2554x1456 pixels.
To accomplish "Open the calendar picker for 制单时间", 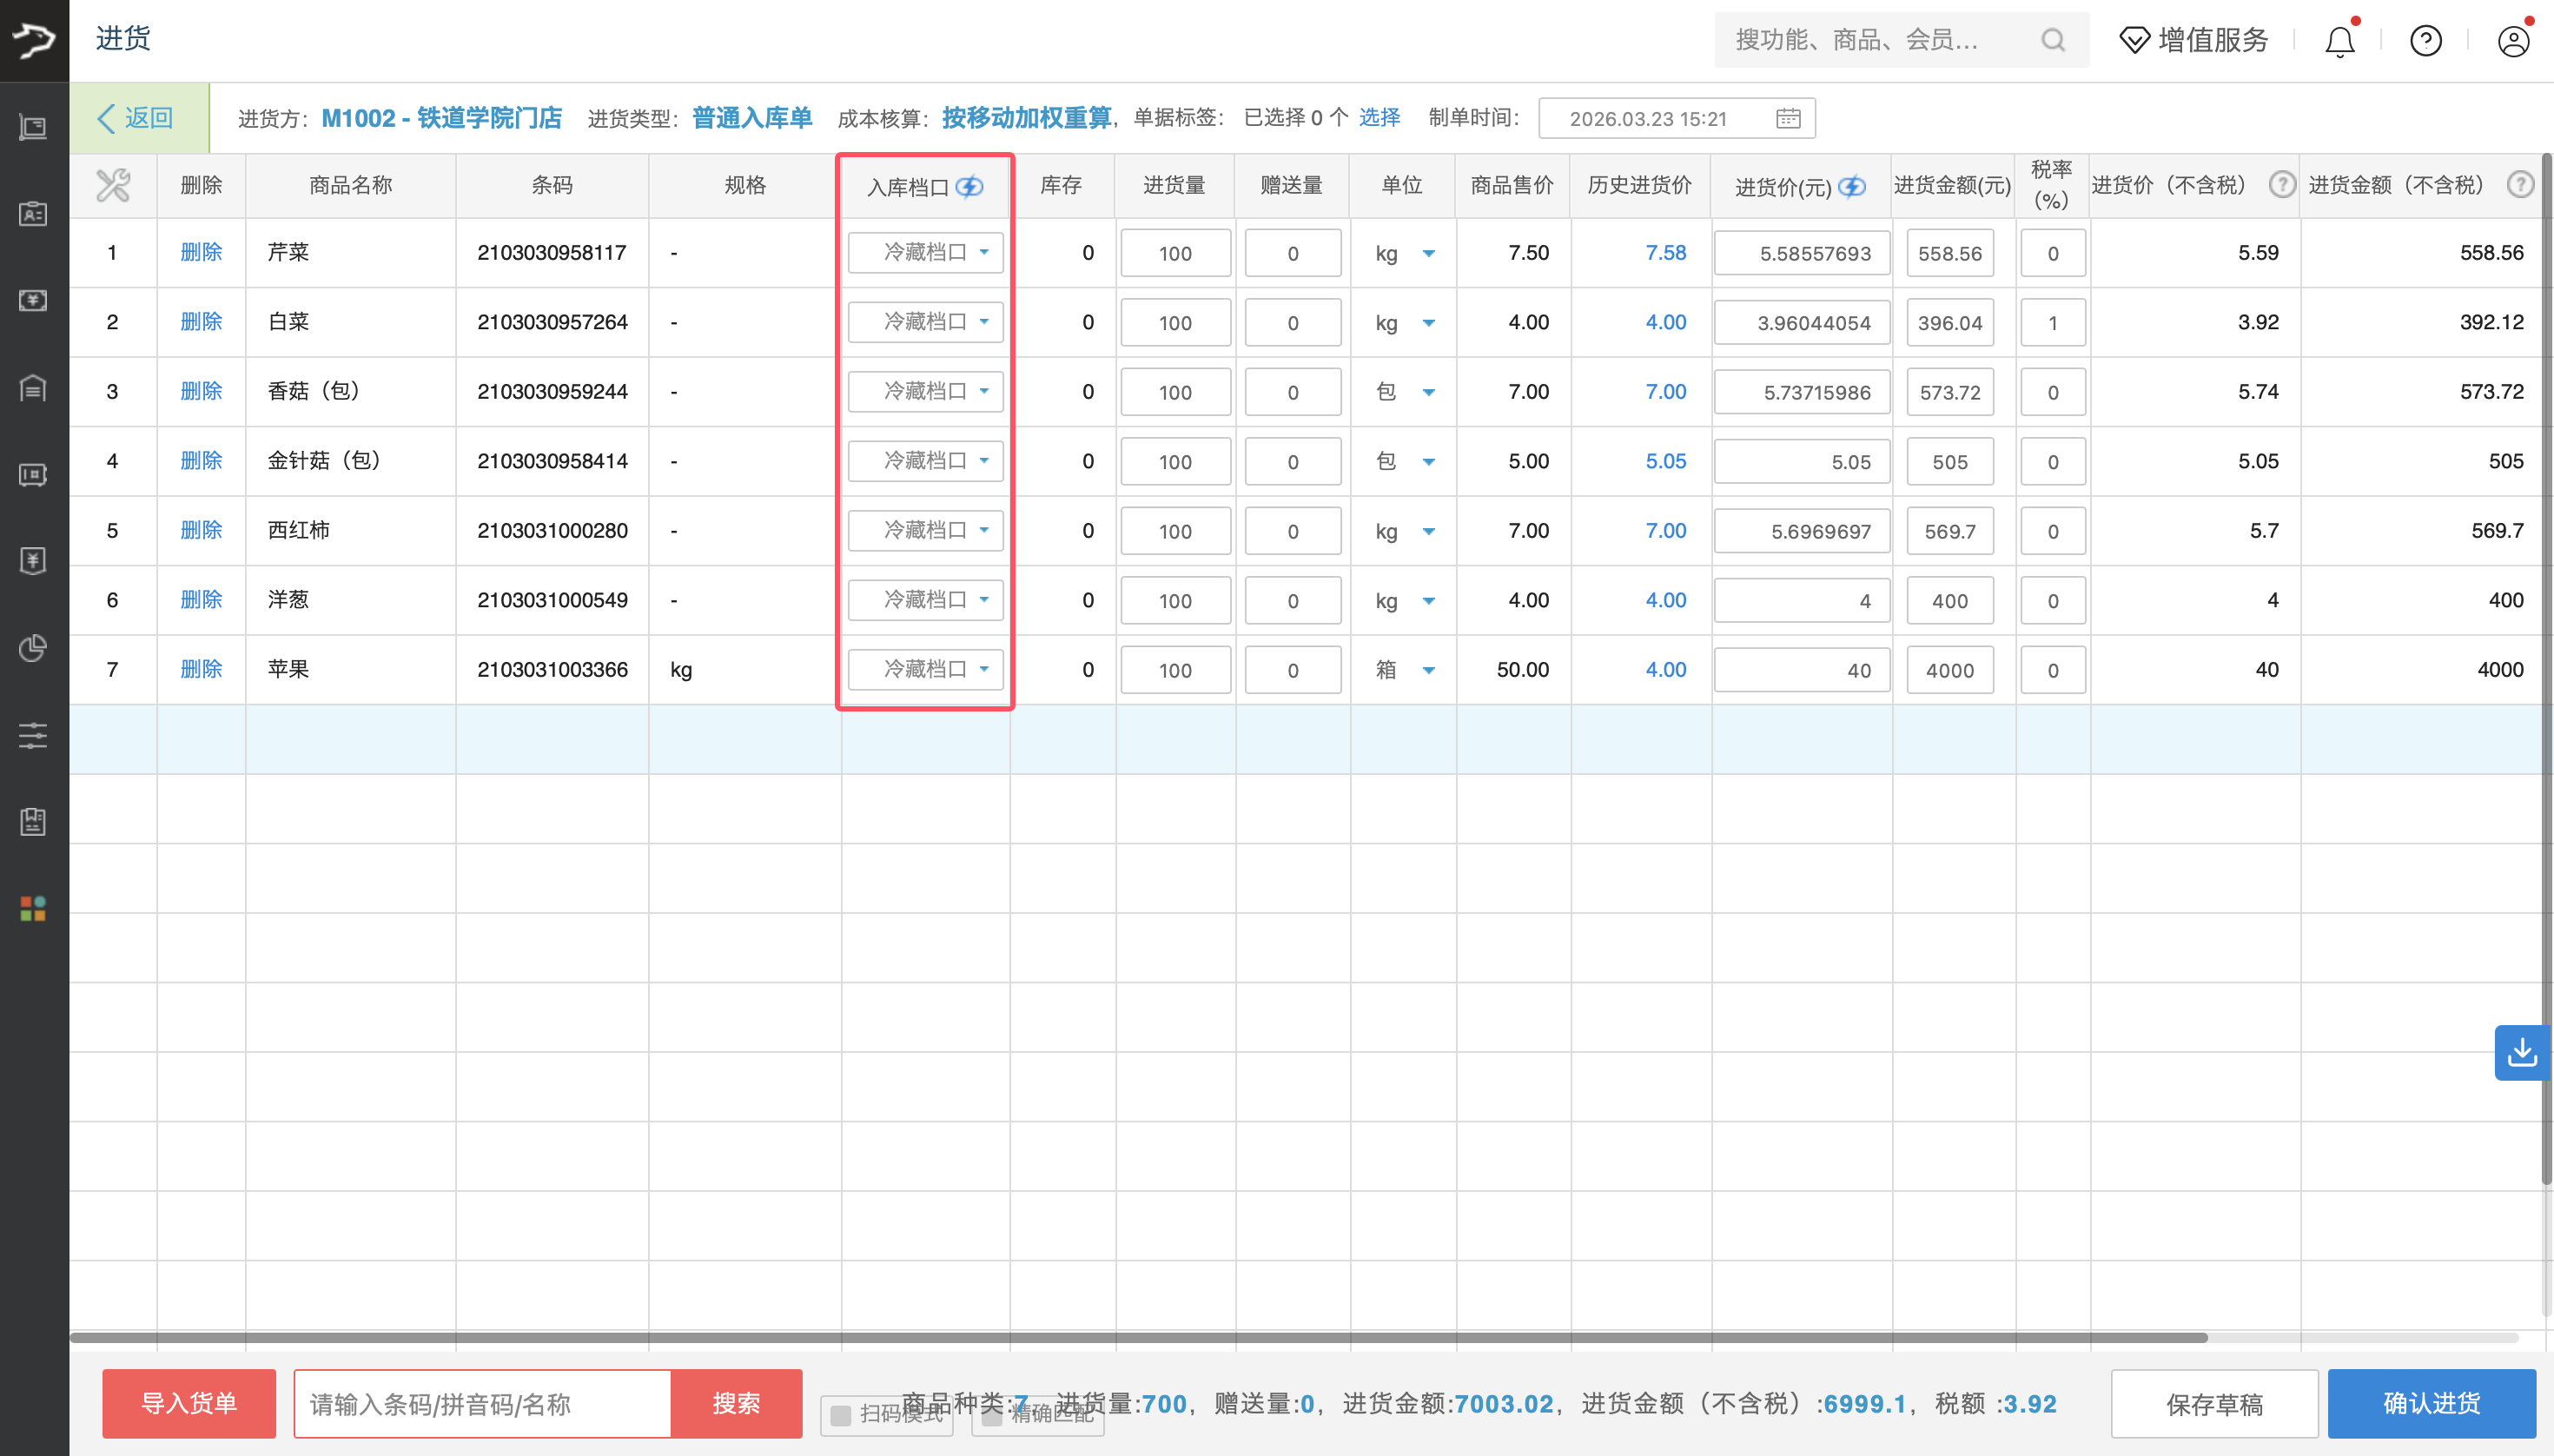I will pyautogui.click(x=1788, y=117).
